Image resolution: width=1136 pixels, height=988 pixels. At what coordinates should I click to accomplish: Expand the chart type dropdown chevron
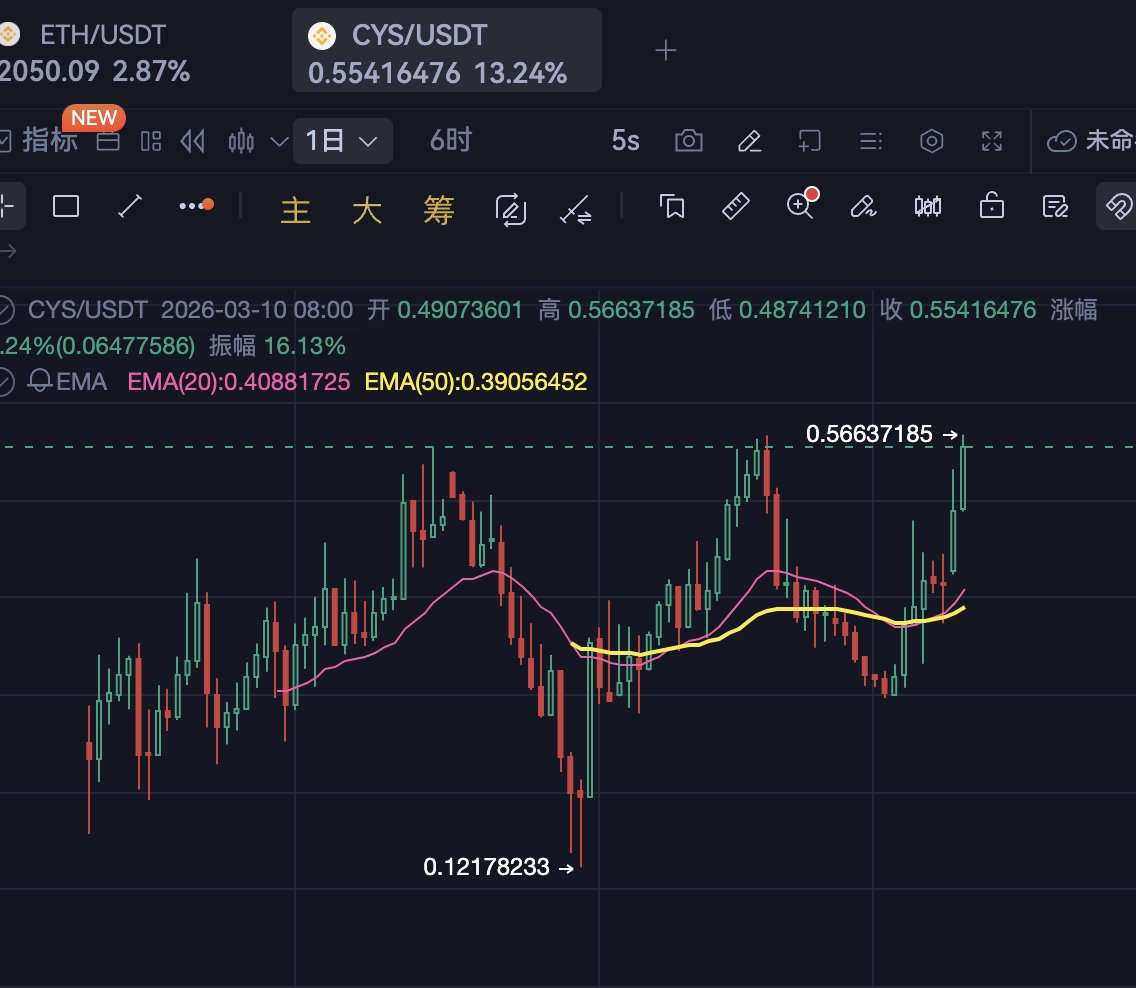279,141
